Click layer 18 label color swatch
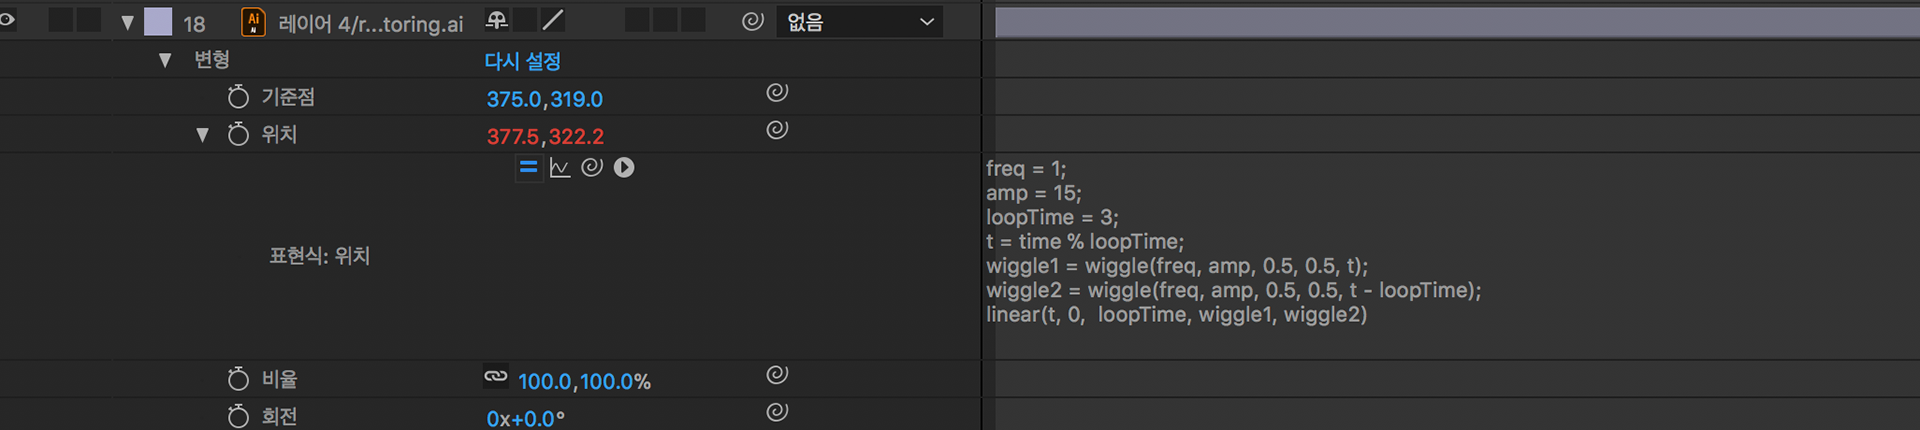 coord(158,22)
